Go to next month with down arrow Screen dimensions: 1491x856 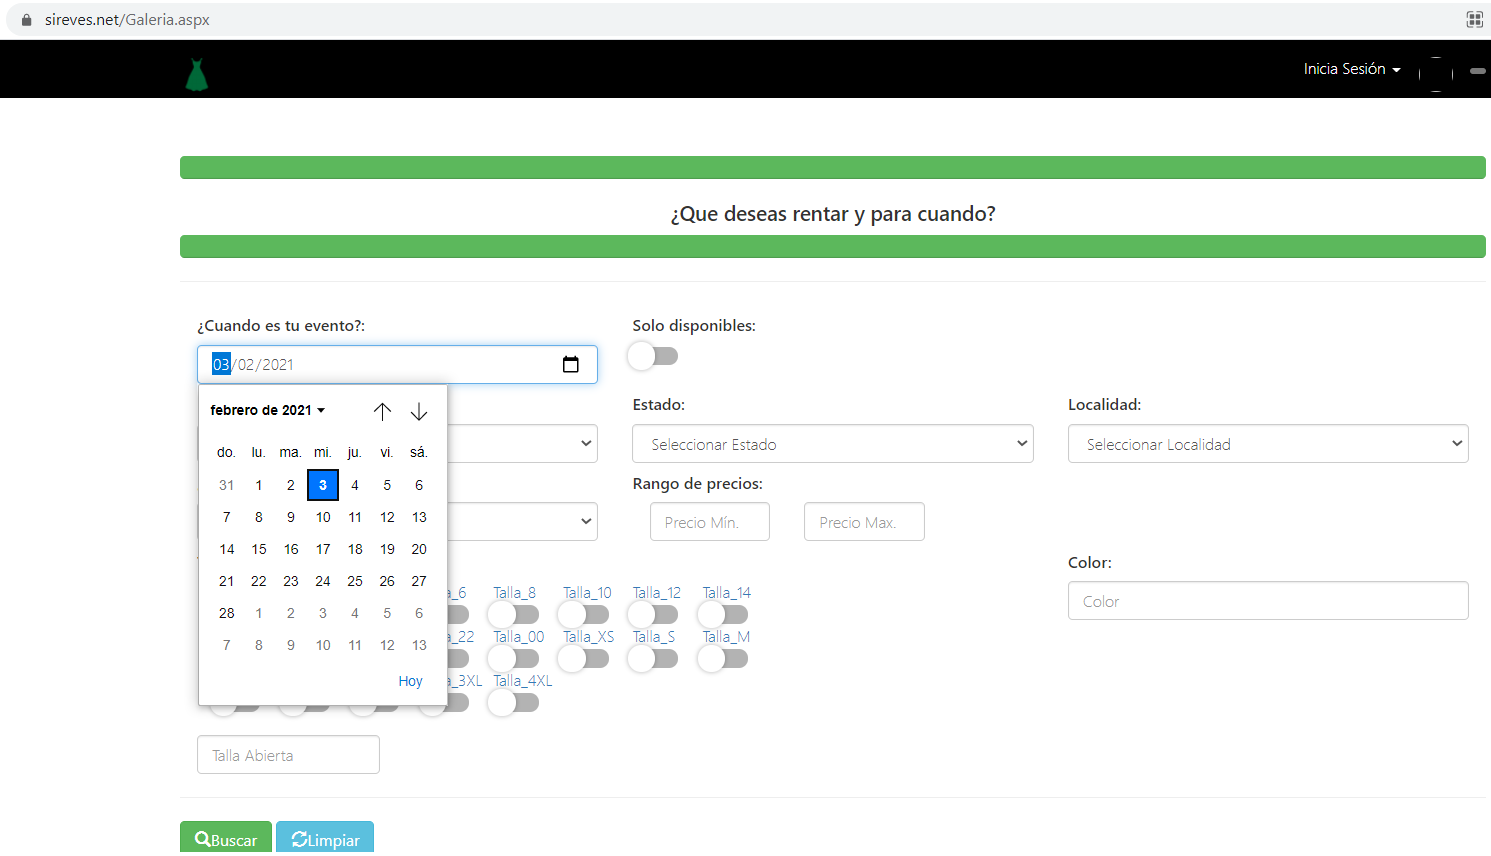[419, 411]
